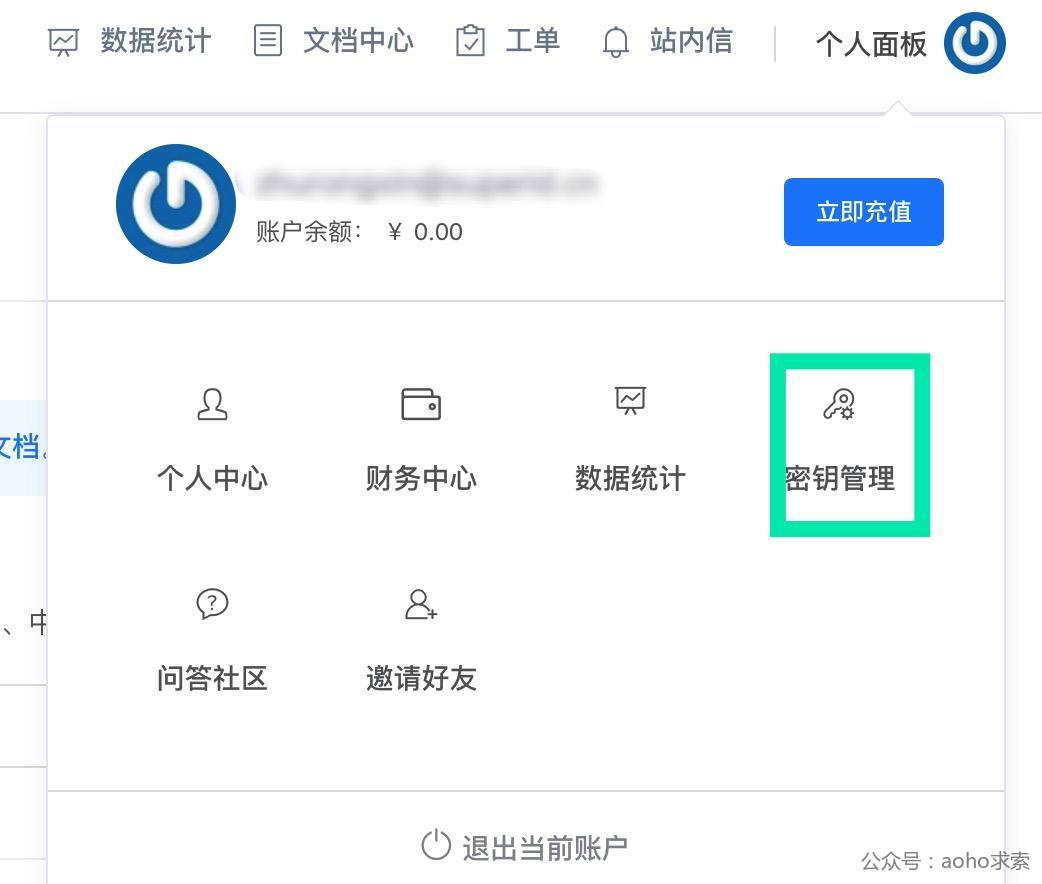Open the 问答社区 question bubble icon
This screenshot has height=884, width=1042.
[x=212, y=604]
